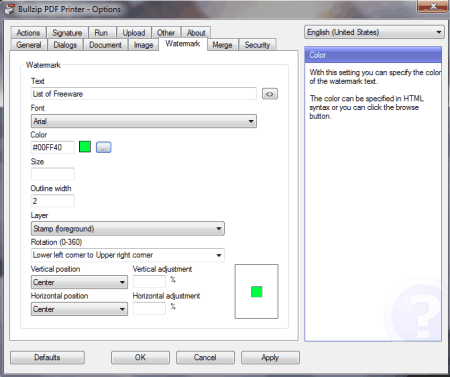Open the Rotation dropdown
Screen dimensions: 450x377
click(x=128, y=255)
